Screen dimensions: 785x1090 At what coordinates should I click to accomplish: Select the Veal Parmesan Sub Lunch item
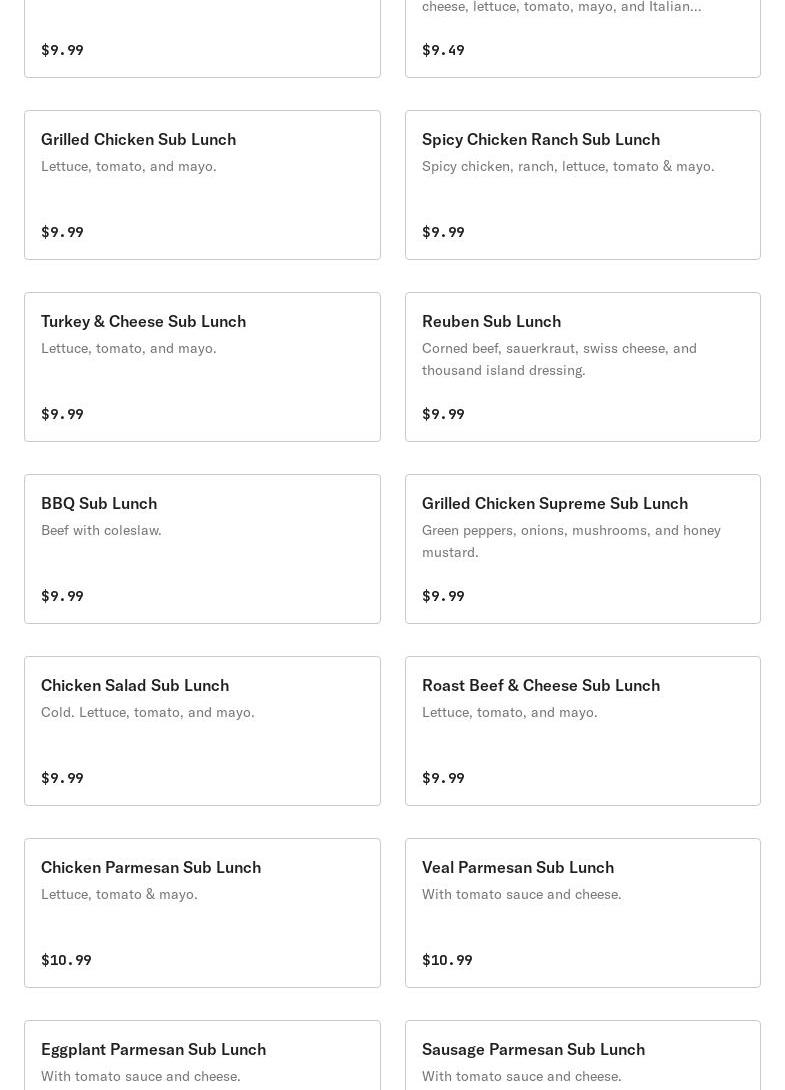[x=582, y=913]
